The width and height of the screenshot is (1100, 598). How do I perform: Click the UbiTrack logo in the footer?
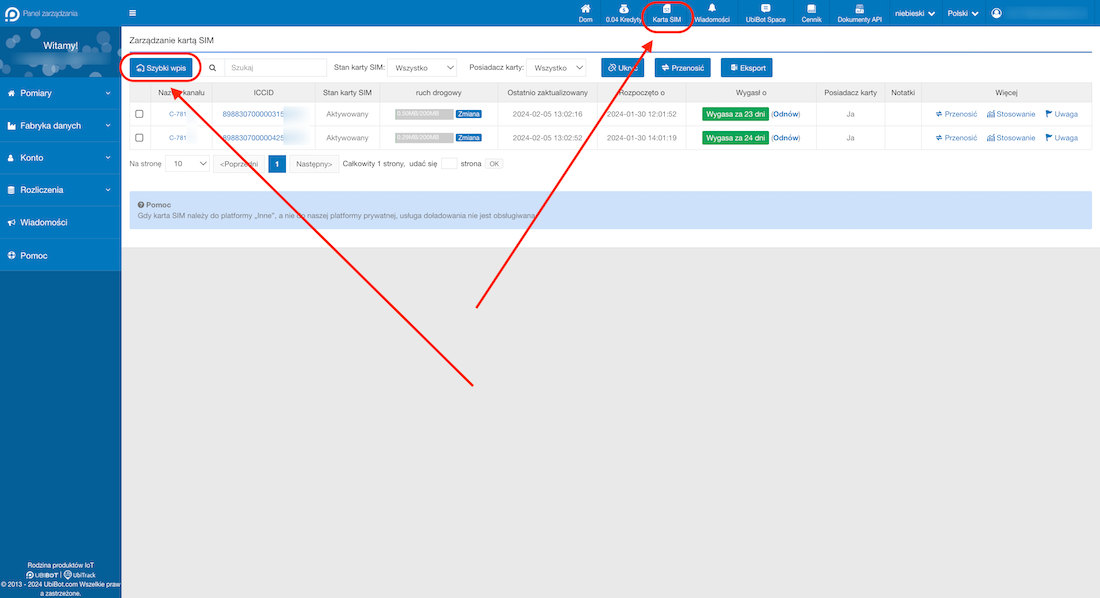coord(79,575)
